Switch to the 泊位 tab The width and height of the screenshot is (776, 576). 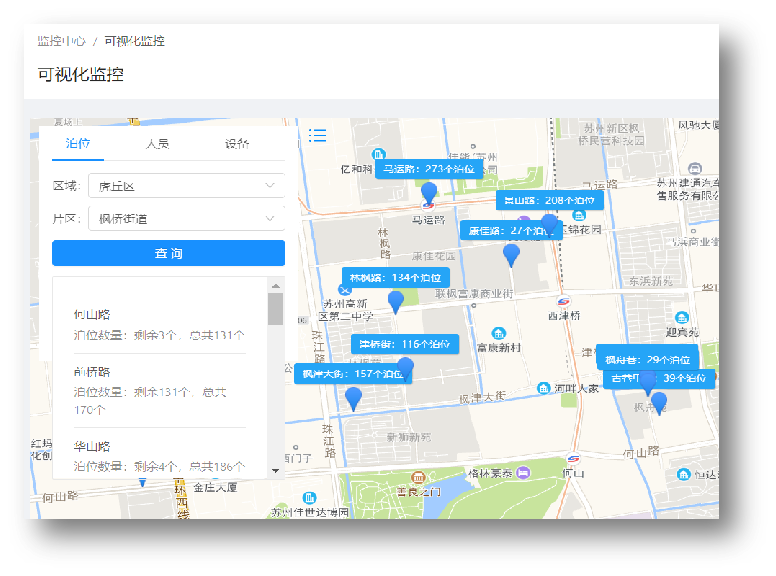click(78, 143)
